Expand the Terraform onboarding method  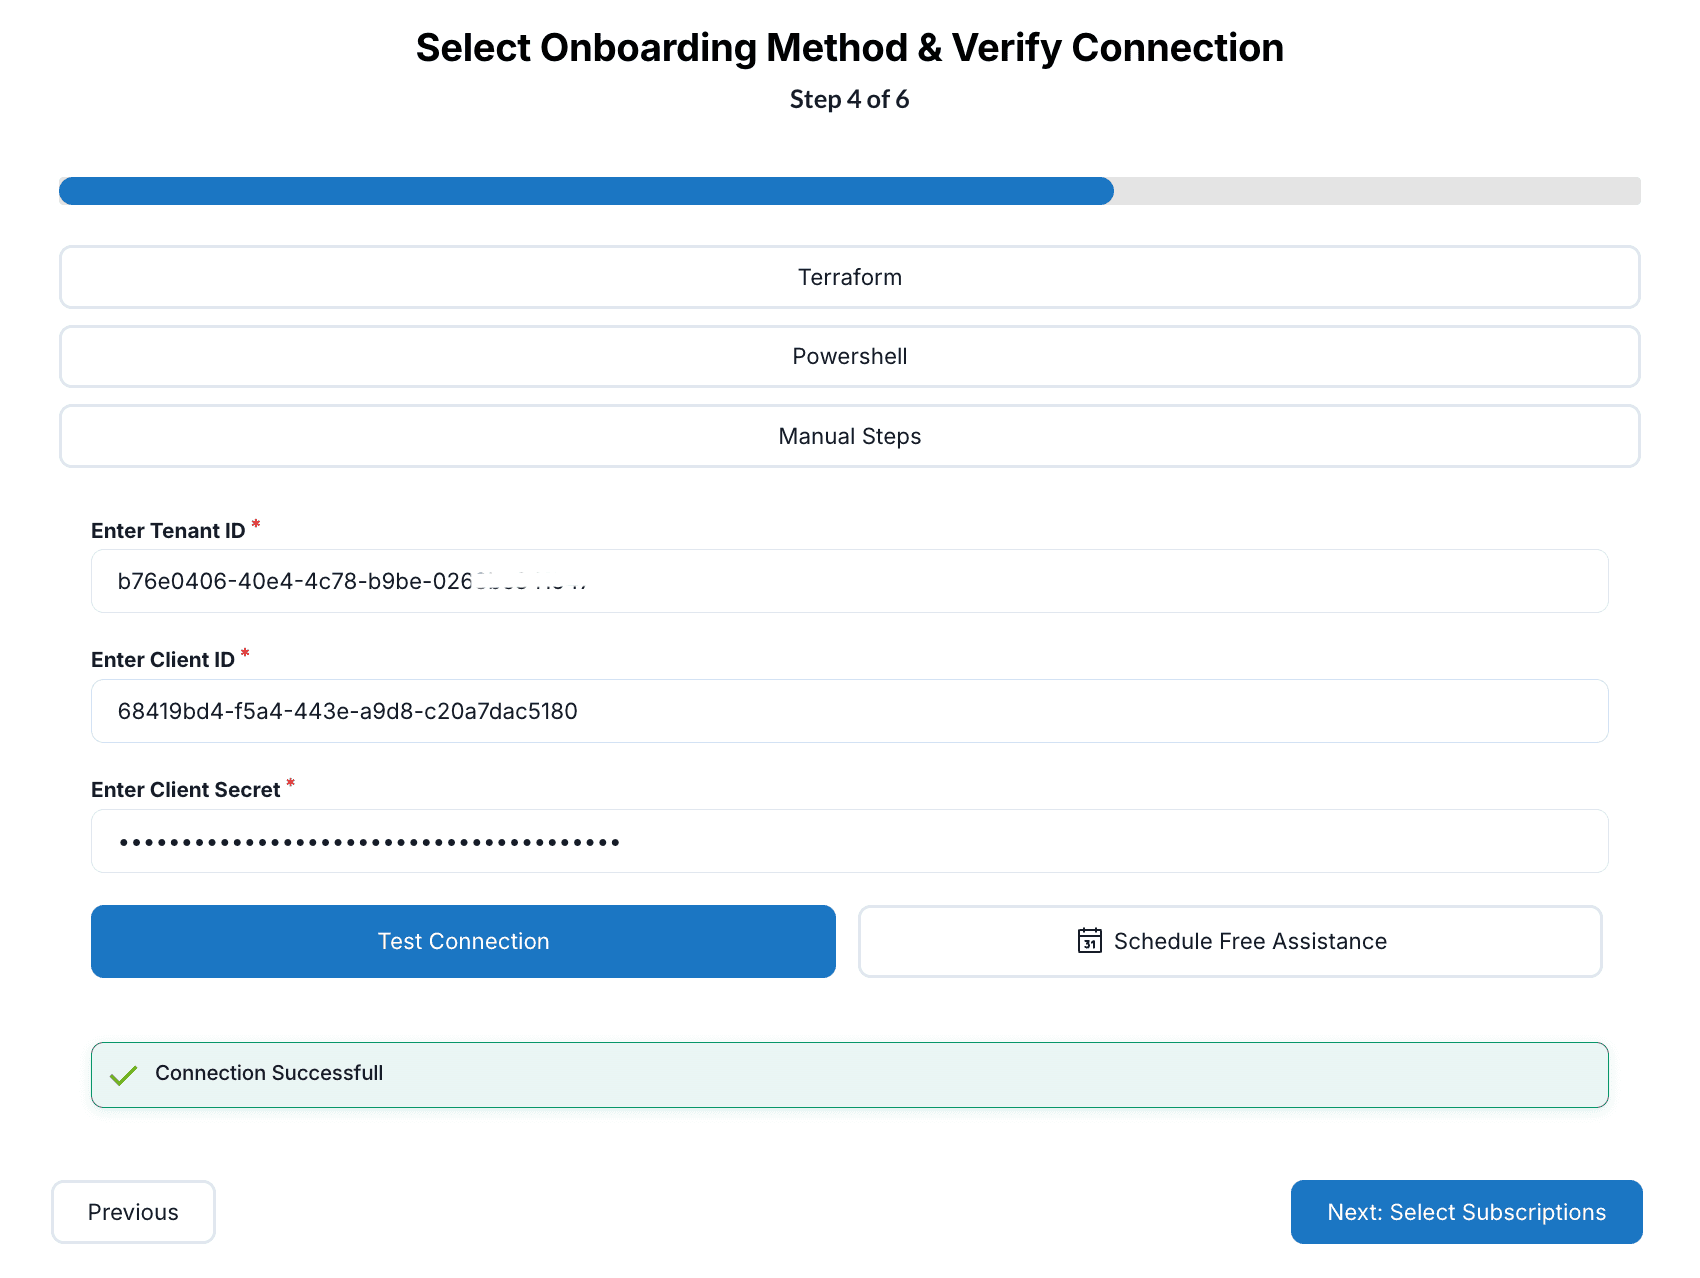849,277
